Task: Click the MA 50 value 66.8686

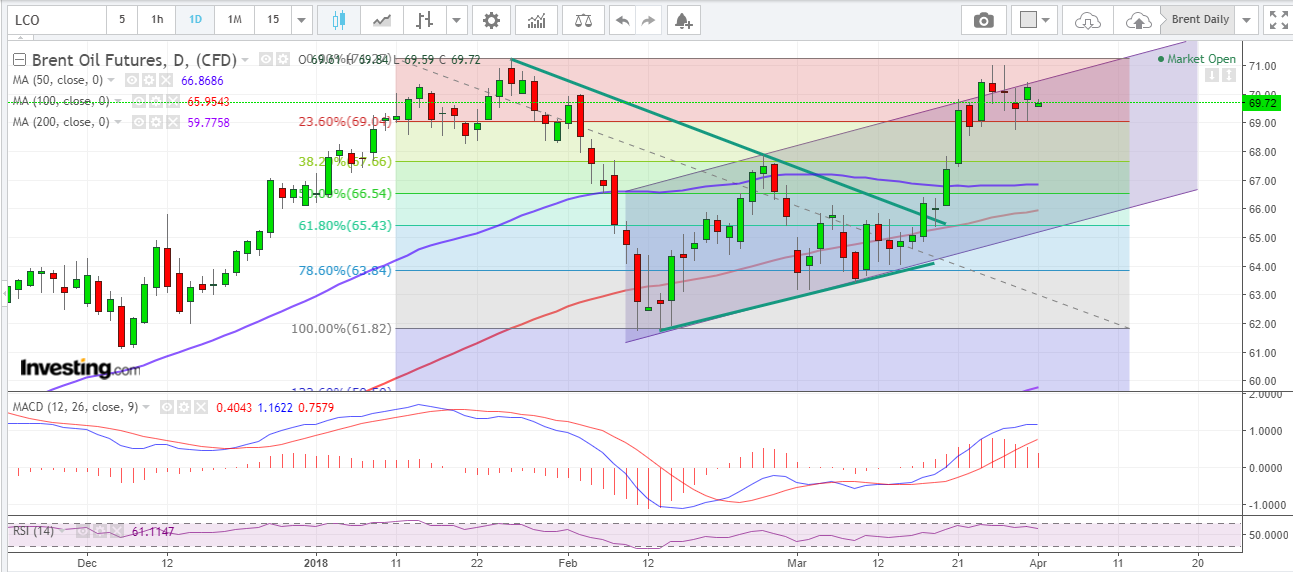Action: coord(202,80)
